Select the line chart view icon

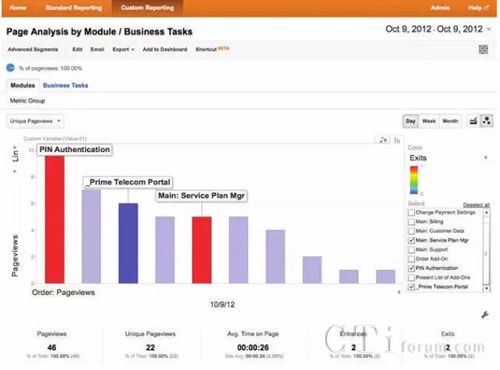[x=473, y=121]
